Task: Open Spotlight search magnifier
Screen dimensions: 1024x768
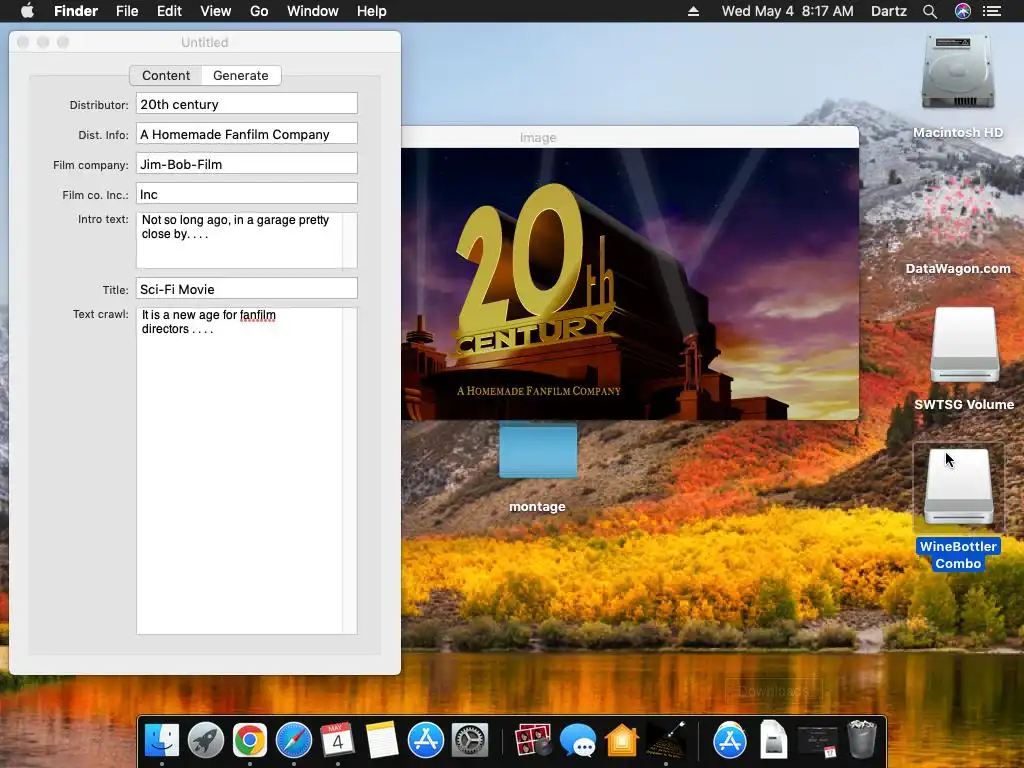Action: coord(930,11)
